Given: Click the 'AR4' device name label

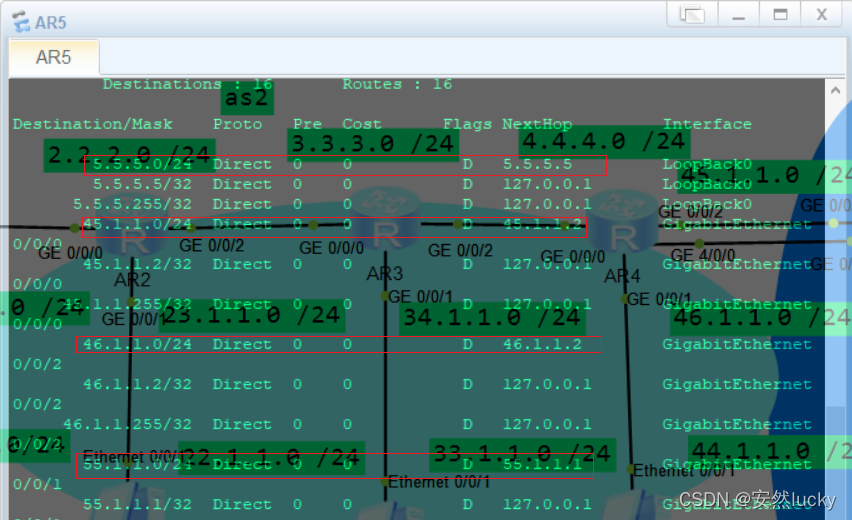Looking at the screenshot, I should tap(622, 276).
